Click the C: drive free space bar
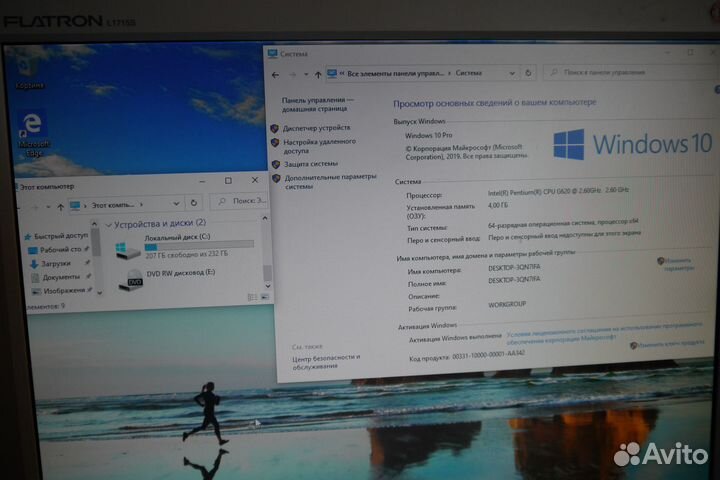This screenshot has width=720, height=480. 198,246
